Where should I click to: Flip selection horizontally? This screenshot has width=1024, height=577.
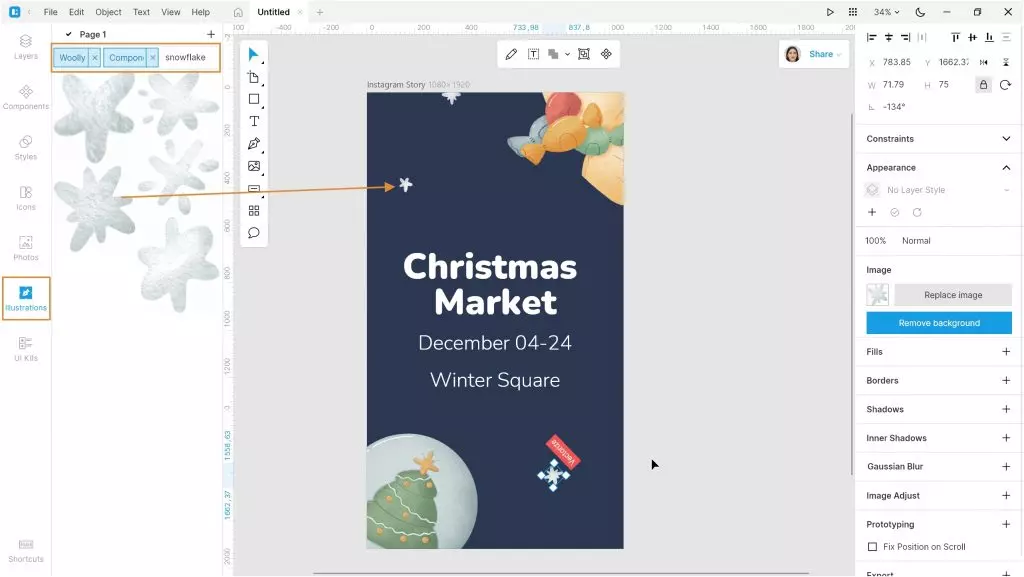[984, 62]
